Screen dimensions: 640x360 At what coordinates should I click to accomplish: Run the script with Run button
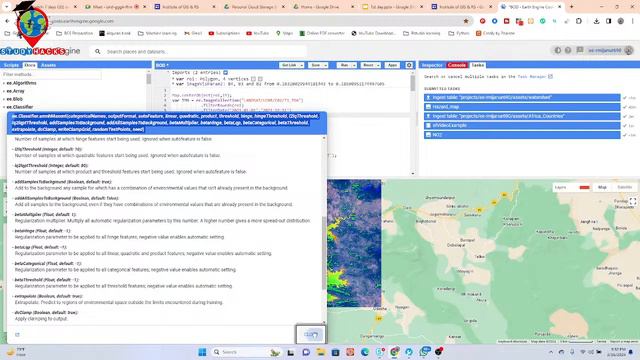tap(344, 65)
